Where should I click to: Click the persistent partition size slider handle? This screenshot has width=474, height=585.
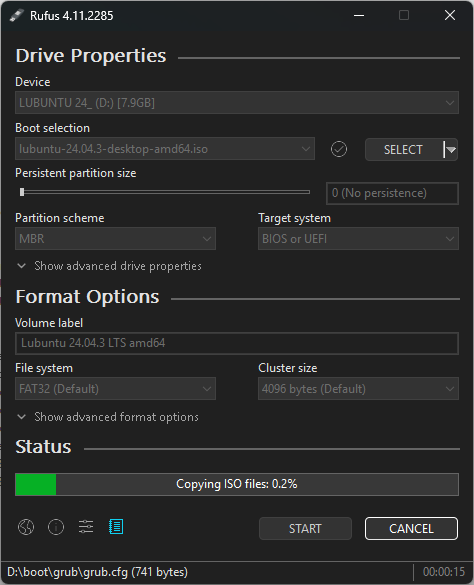[x=22, y=192]
